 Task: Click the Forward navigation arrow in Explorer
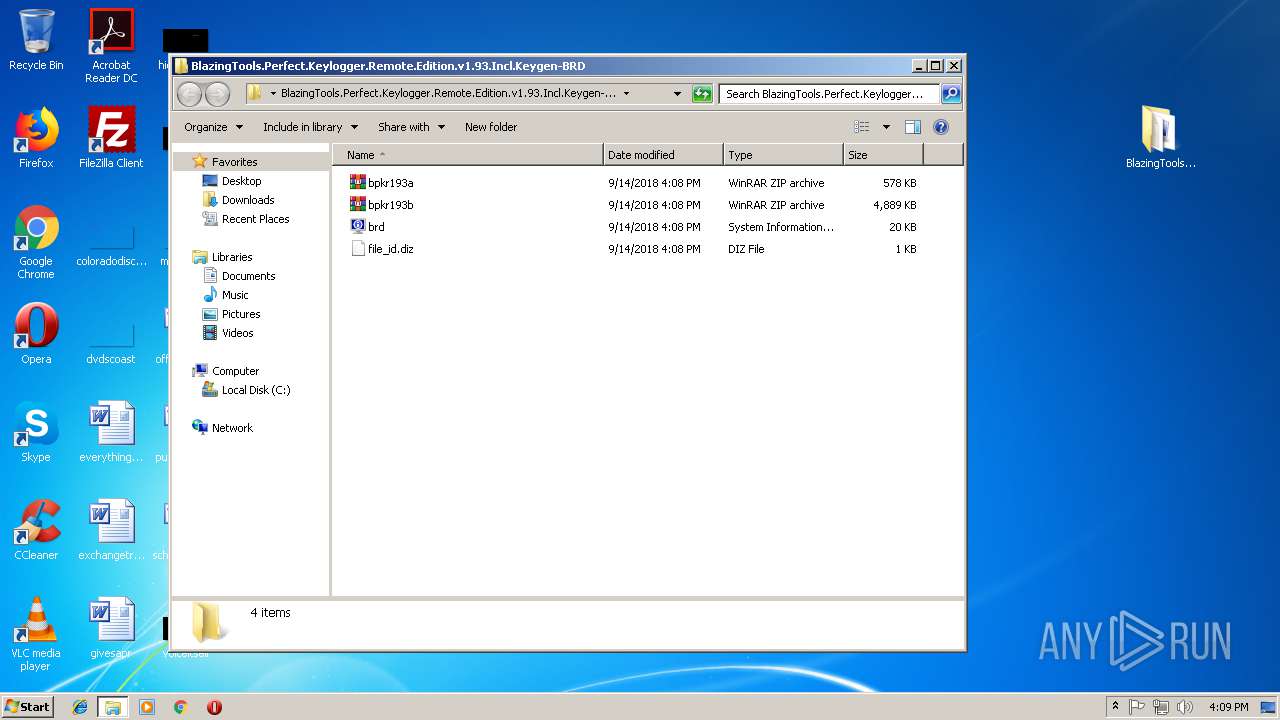pos(217,94)
